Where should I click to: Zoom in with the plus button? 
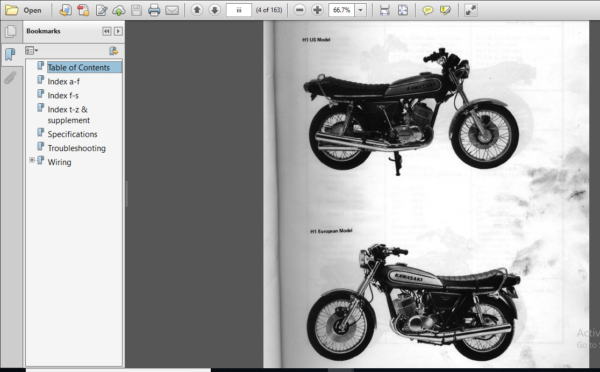pyautogui.click(x=317, y=10)
